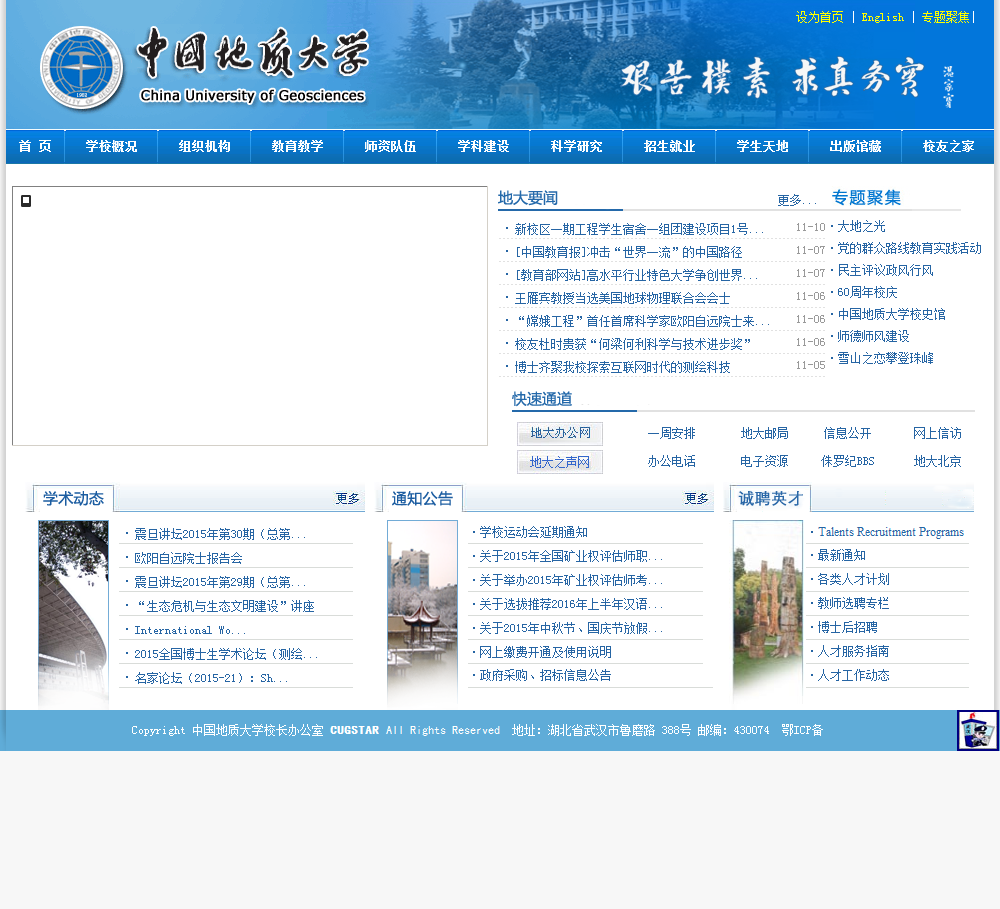The height and width of the screenshot is (909, 1000).
Task: Open news 王雁宾教授当选美国地球物理联合会会士
Action: coord(622,298)
